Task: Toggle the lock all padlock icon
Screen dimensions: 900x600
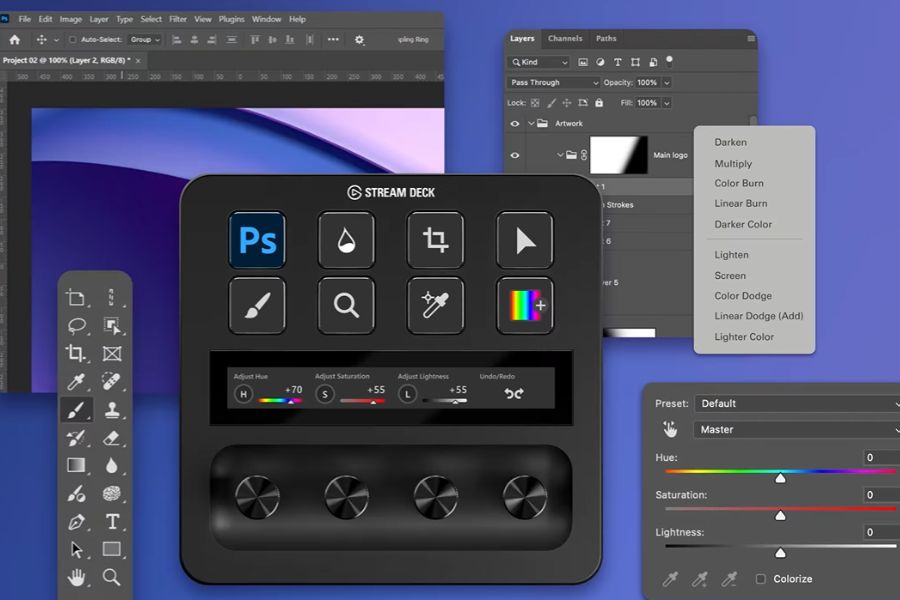Action: point(599,103)
